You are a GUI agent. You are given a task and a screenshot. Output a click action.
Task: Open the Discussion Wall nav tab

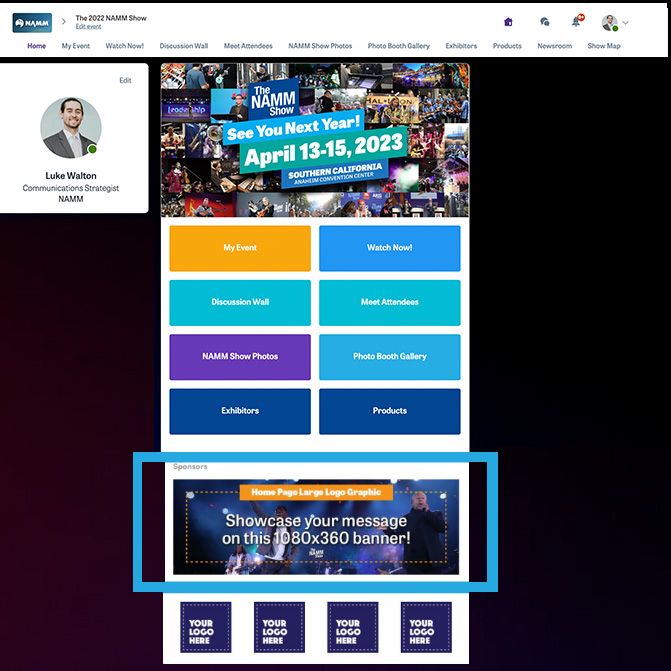(184, 46)
